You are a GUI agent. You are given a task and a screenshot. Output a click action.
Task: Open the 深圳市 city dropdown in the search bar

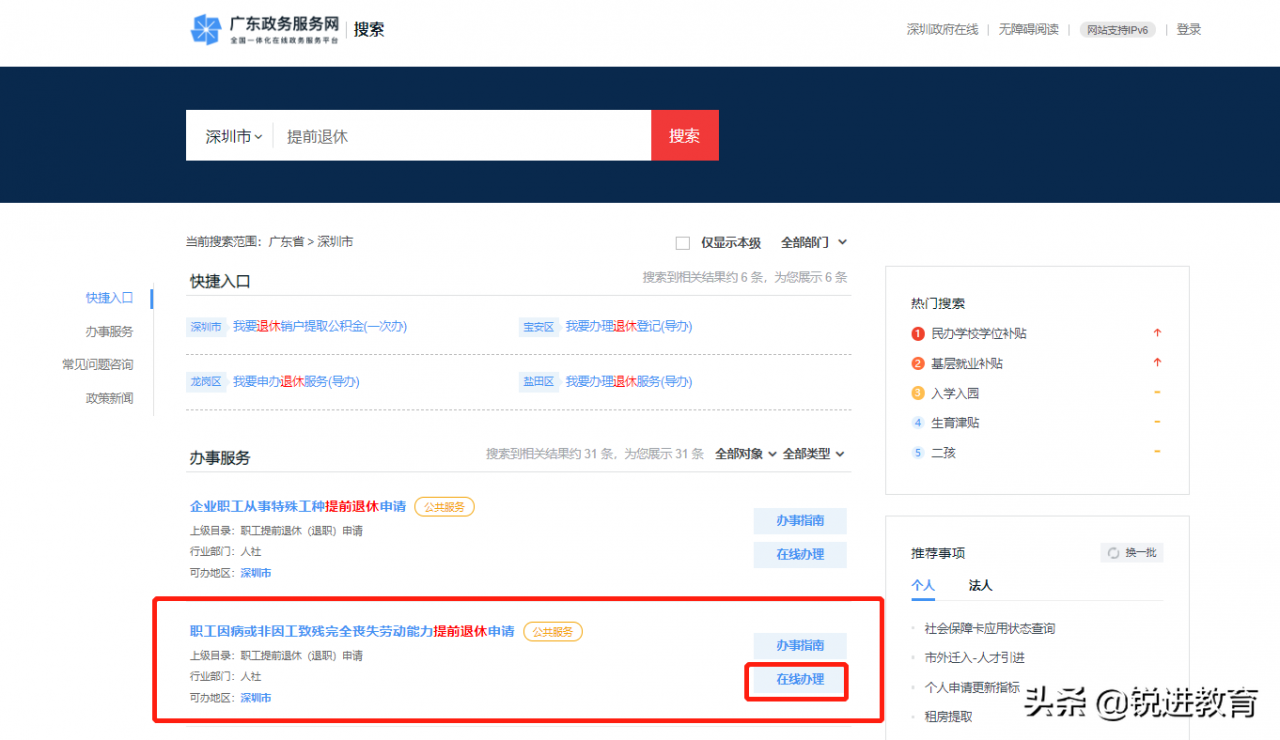(230, 136)
